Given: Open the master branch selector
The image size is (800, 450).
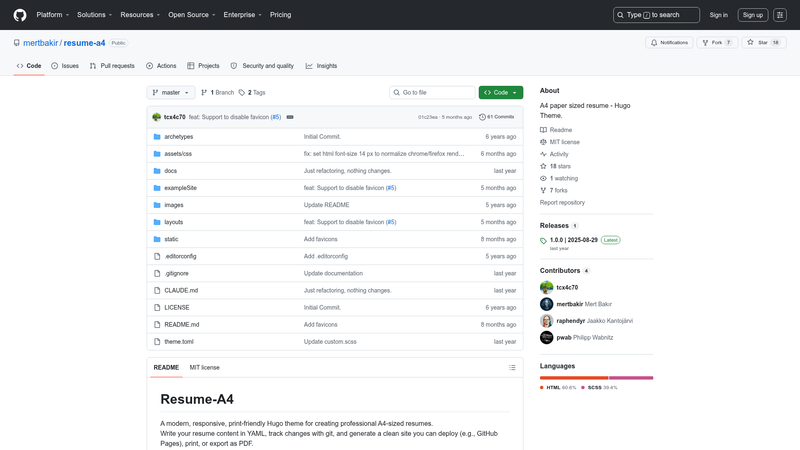Looking at the screenshot, I should 171,92.
